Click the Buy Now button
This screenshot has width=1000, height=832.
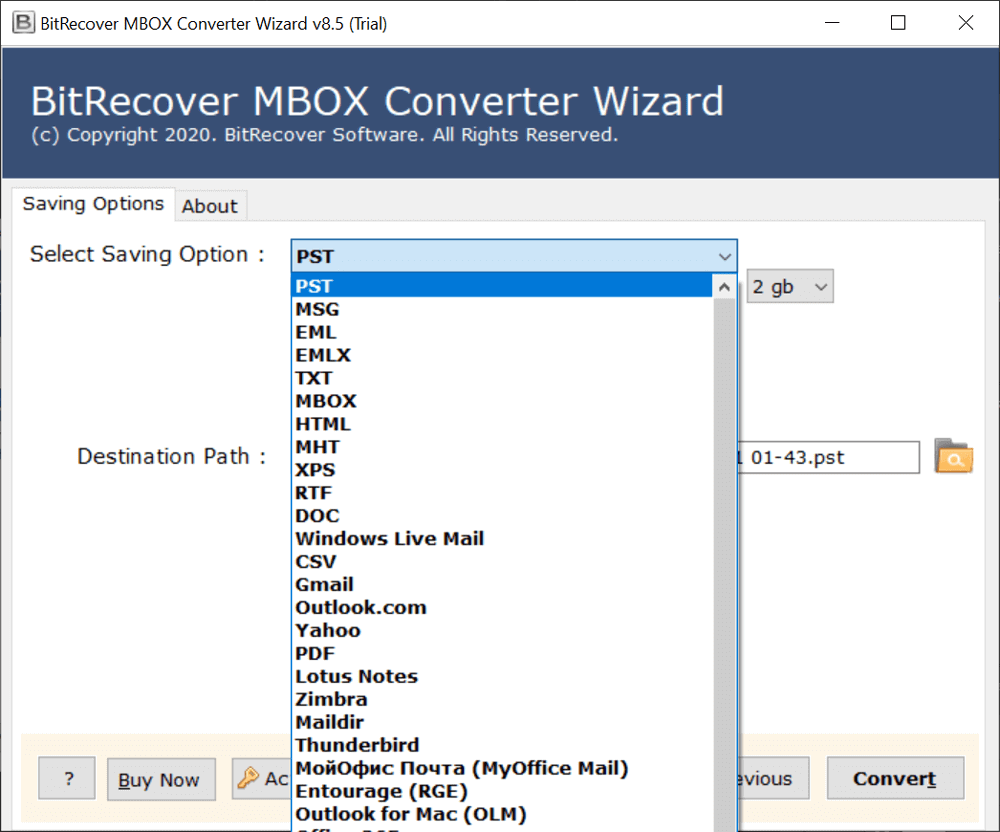(160, 778)
